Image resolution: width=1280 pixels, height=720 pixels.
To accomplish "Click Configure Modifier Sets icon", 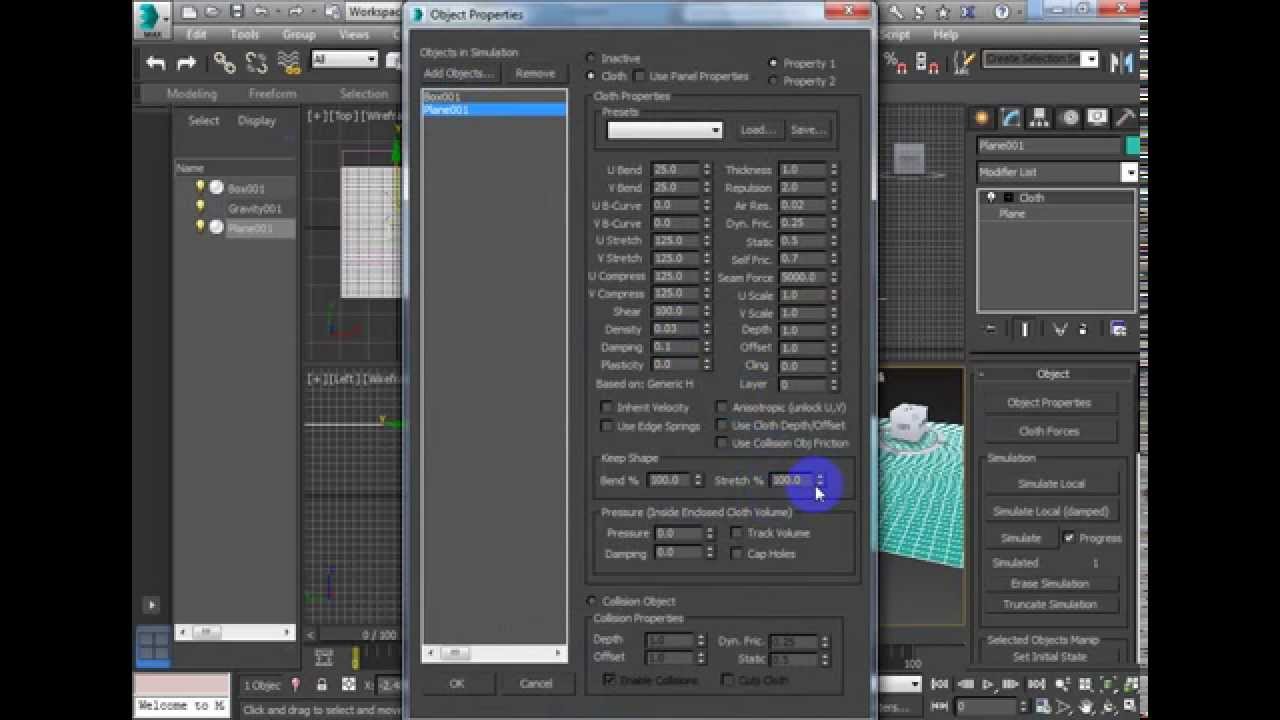I will pos(1118,329).
